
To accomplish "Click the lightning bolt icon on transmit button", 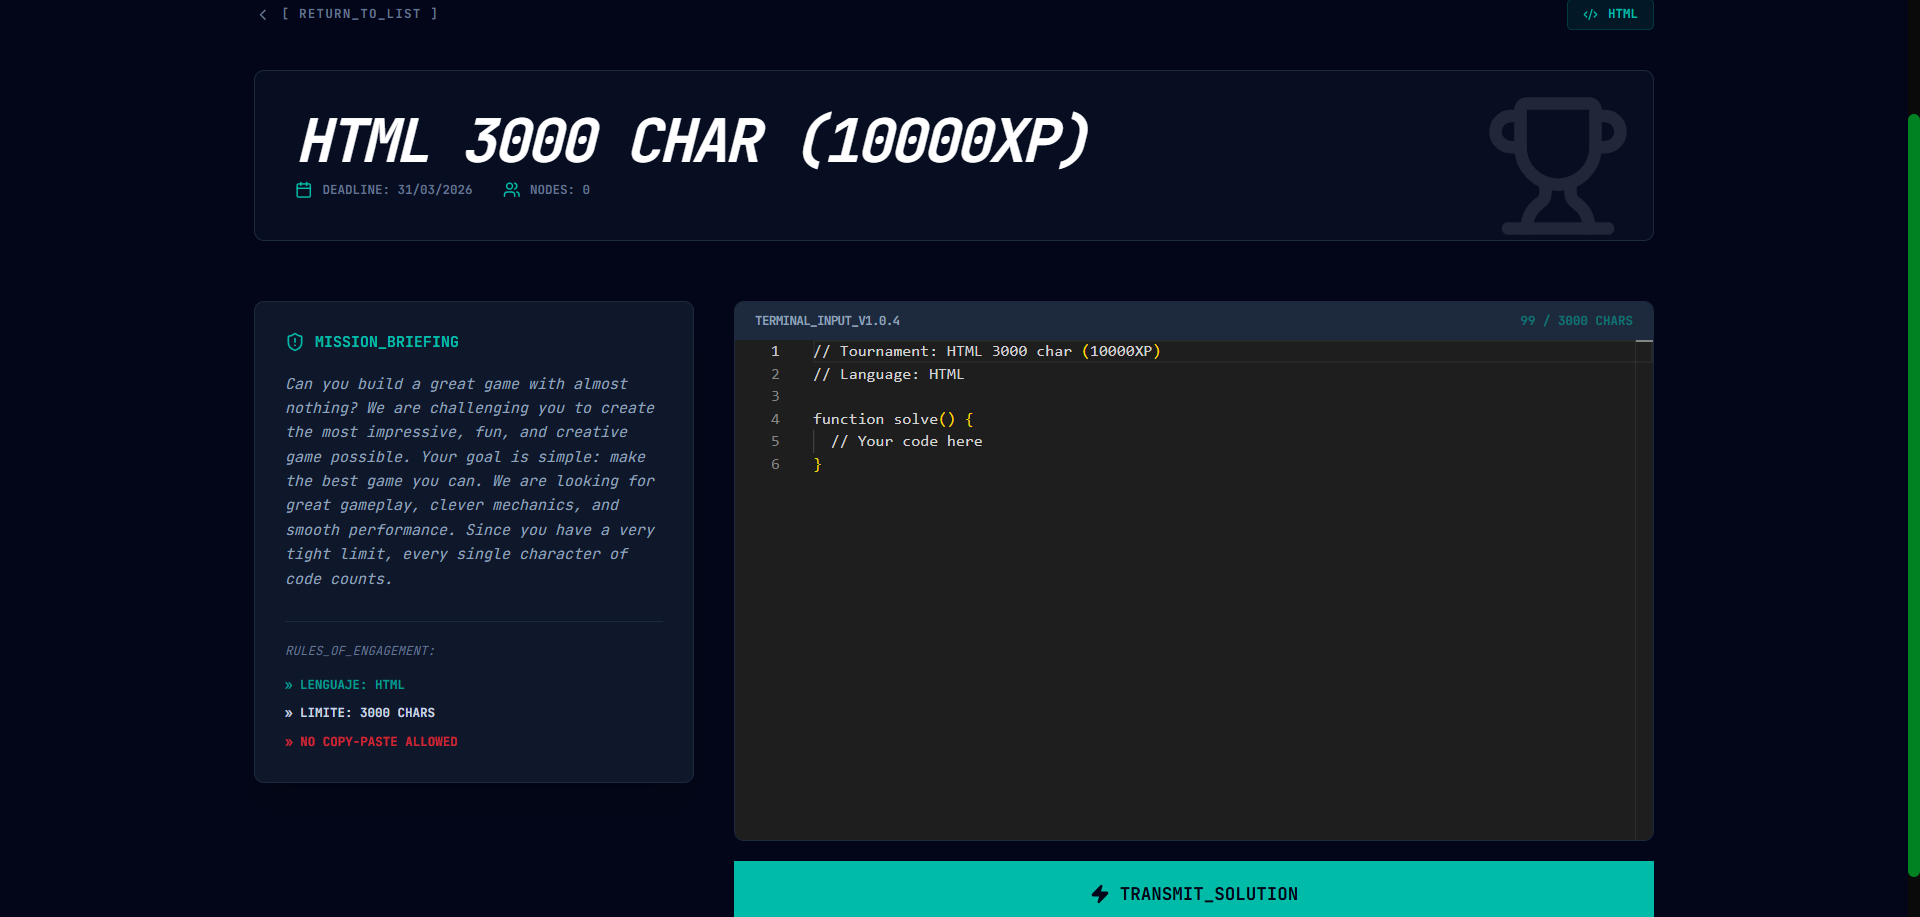I will tap(1100, 894).
